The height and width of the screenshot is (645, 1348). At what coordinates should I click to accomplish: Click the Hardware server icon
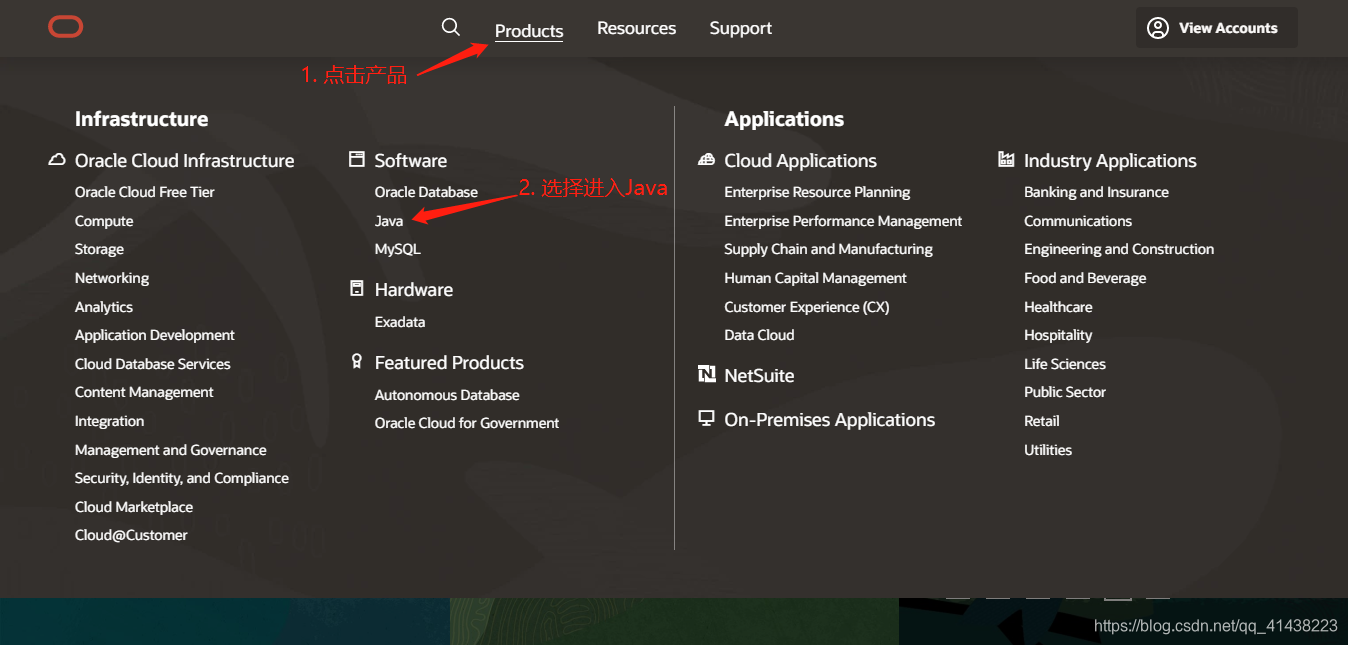(x=357, y=289)
